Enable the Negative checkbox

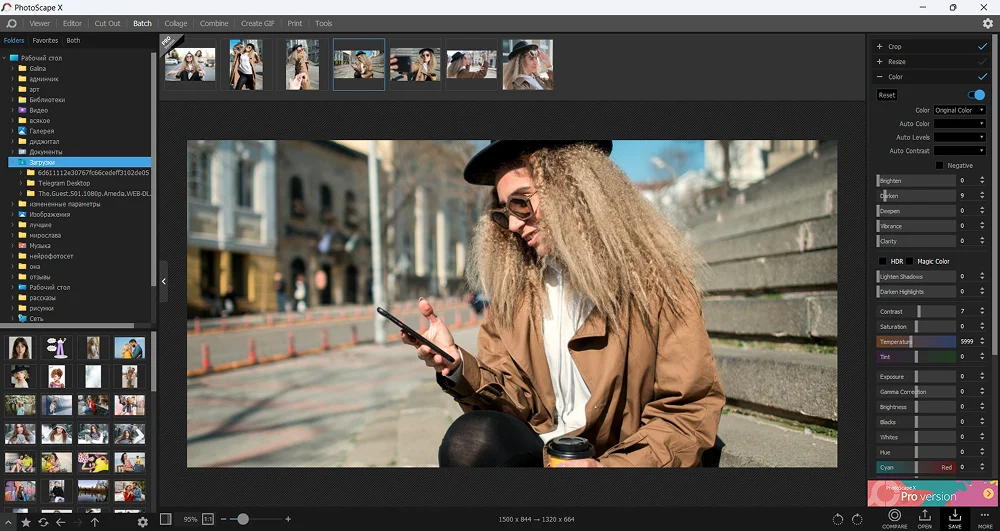point(939,165)
